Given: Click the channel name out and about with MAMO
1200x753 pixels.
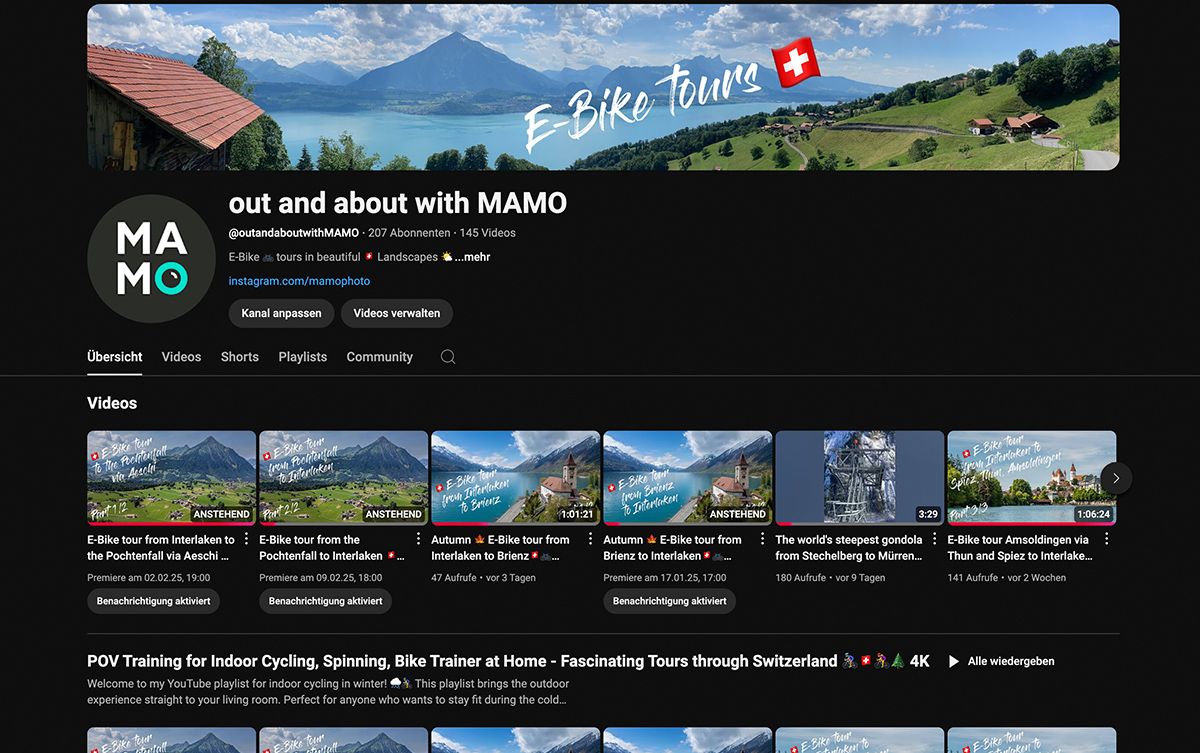Looking at the screenshot, I should coord(398,203).
